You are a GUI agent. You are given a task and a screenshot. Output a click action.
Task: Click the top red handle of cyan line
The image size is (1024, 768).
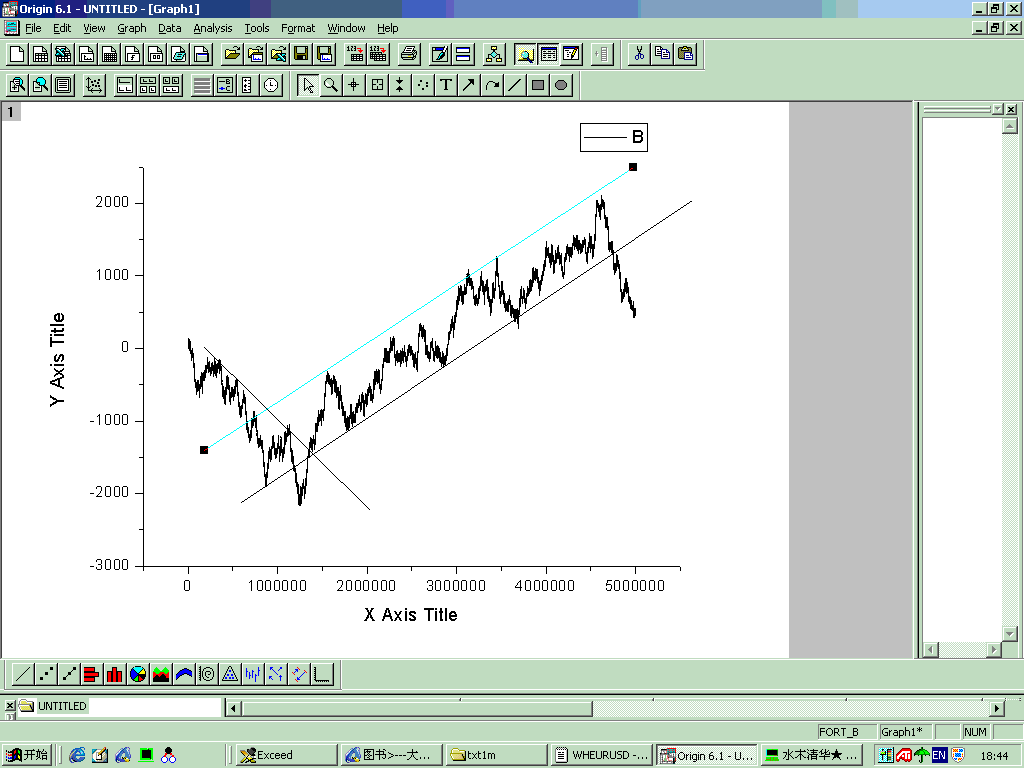[633, 167]
